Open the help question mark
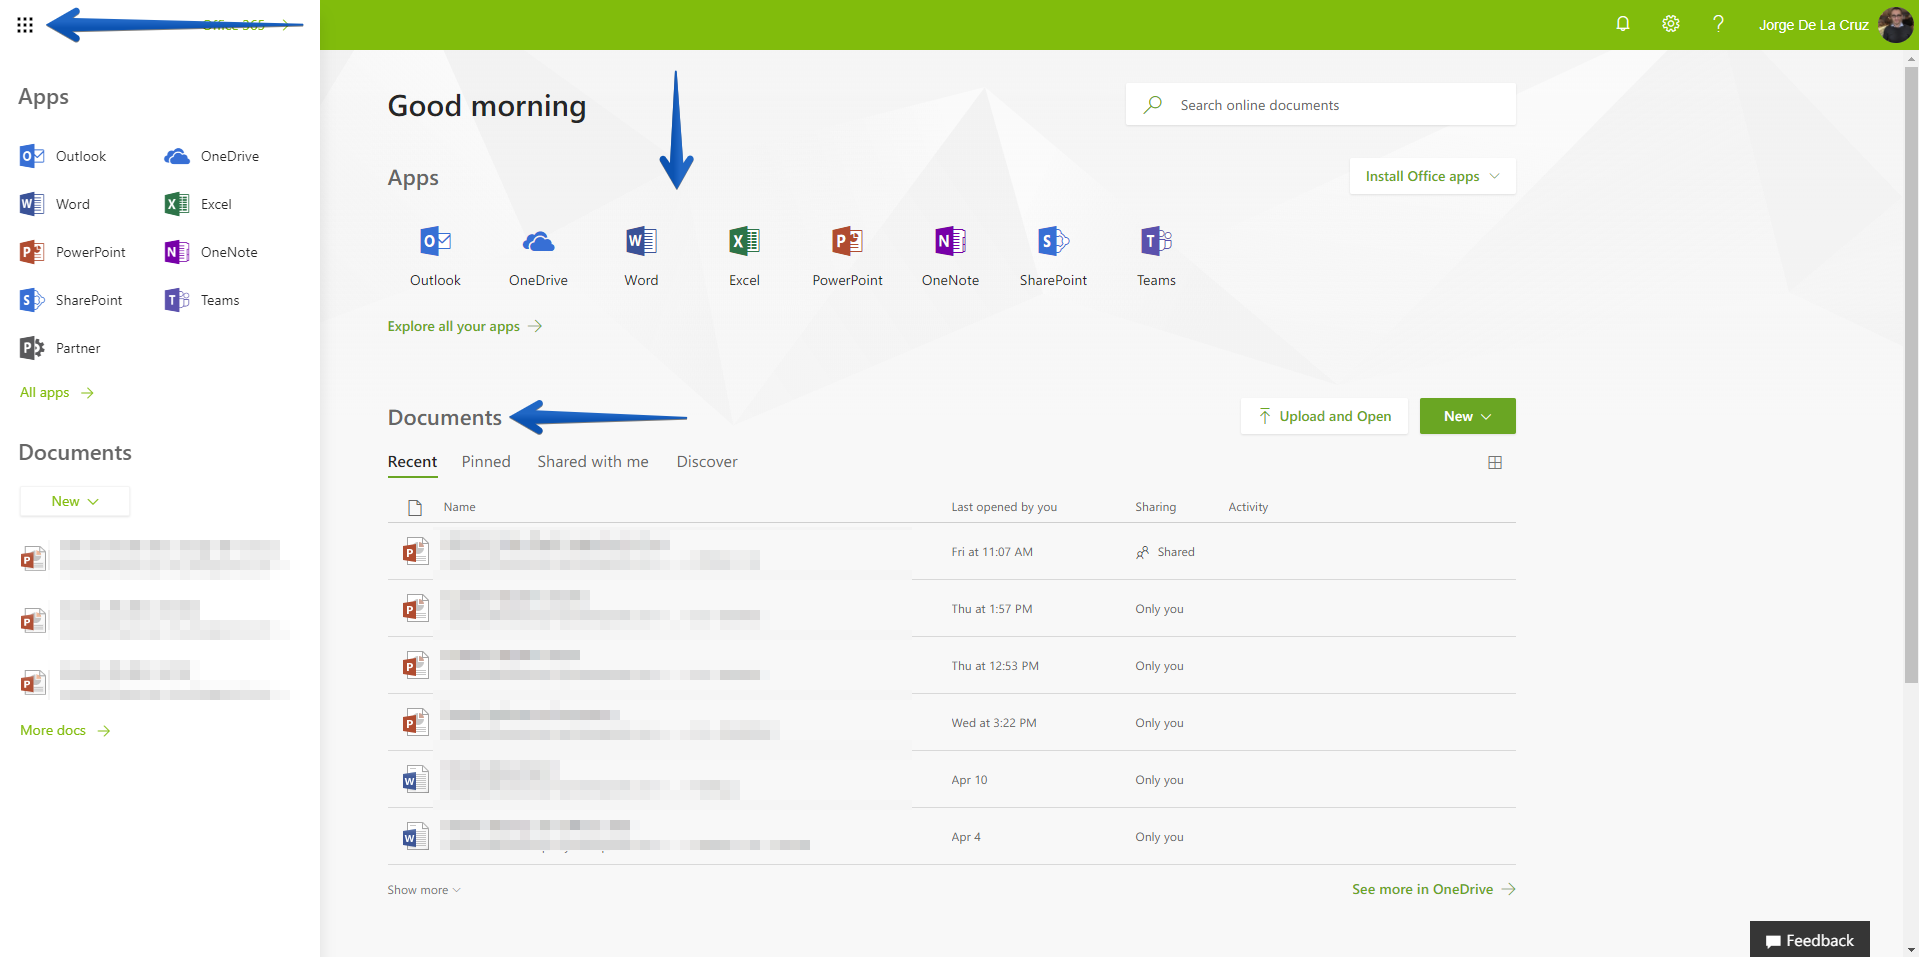 coord(1718,24)
